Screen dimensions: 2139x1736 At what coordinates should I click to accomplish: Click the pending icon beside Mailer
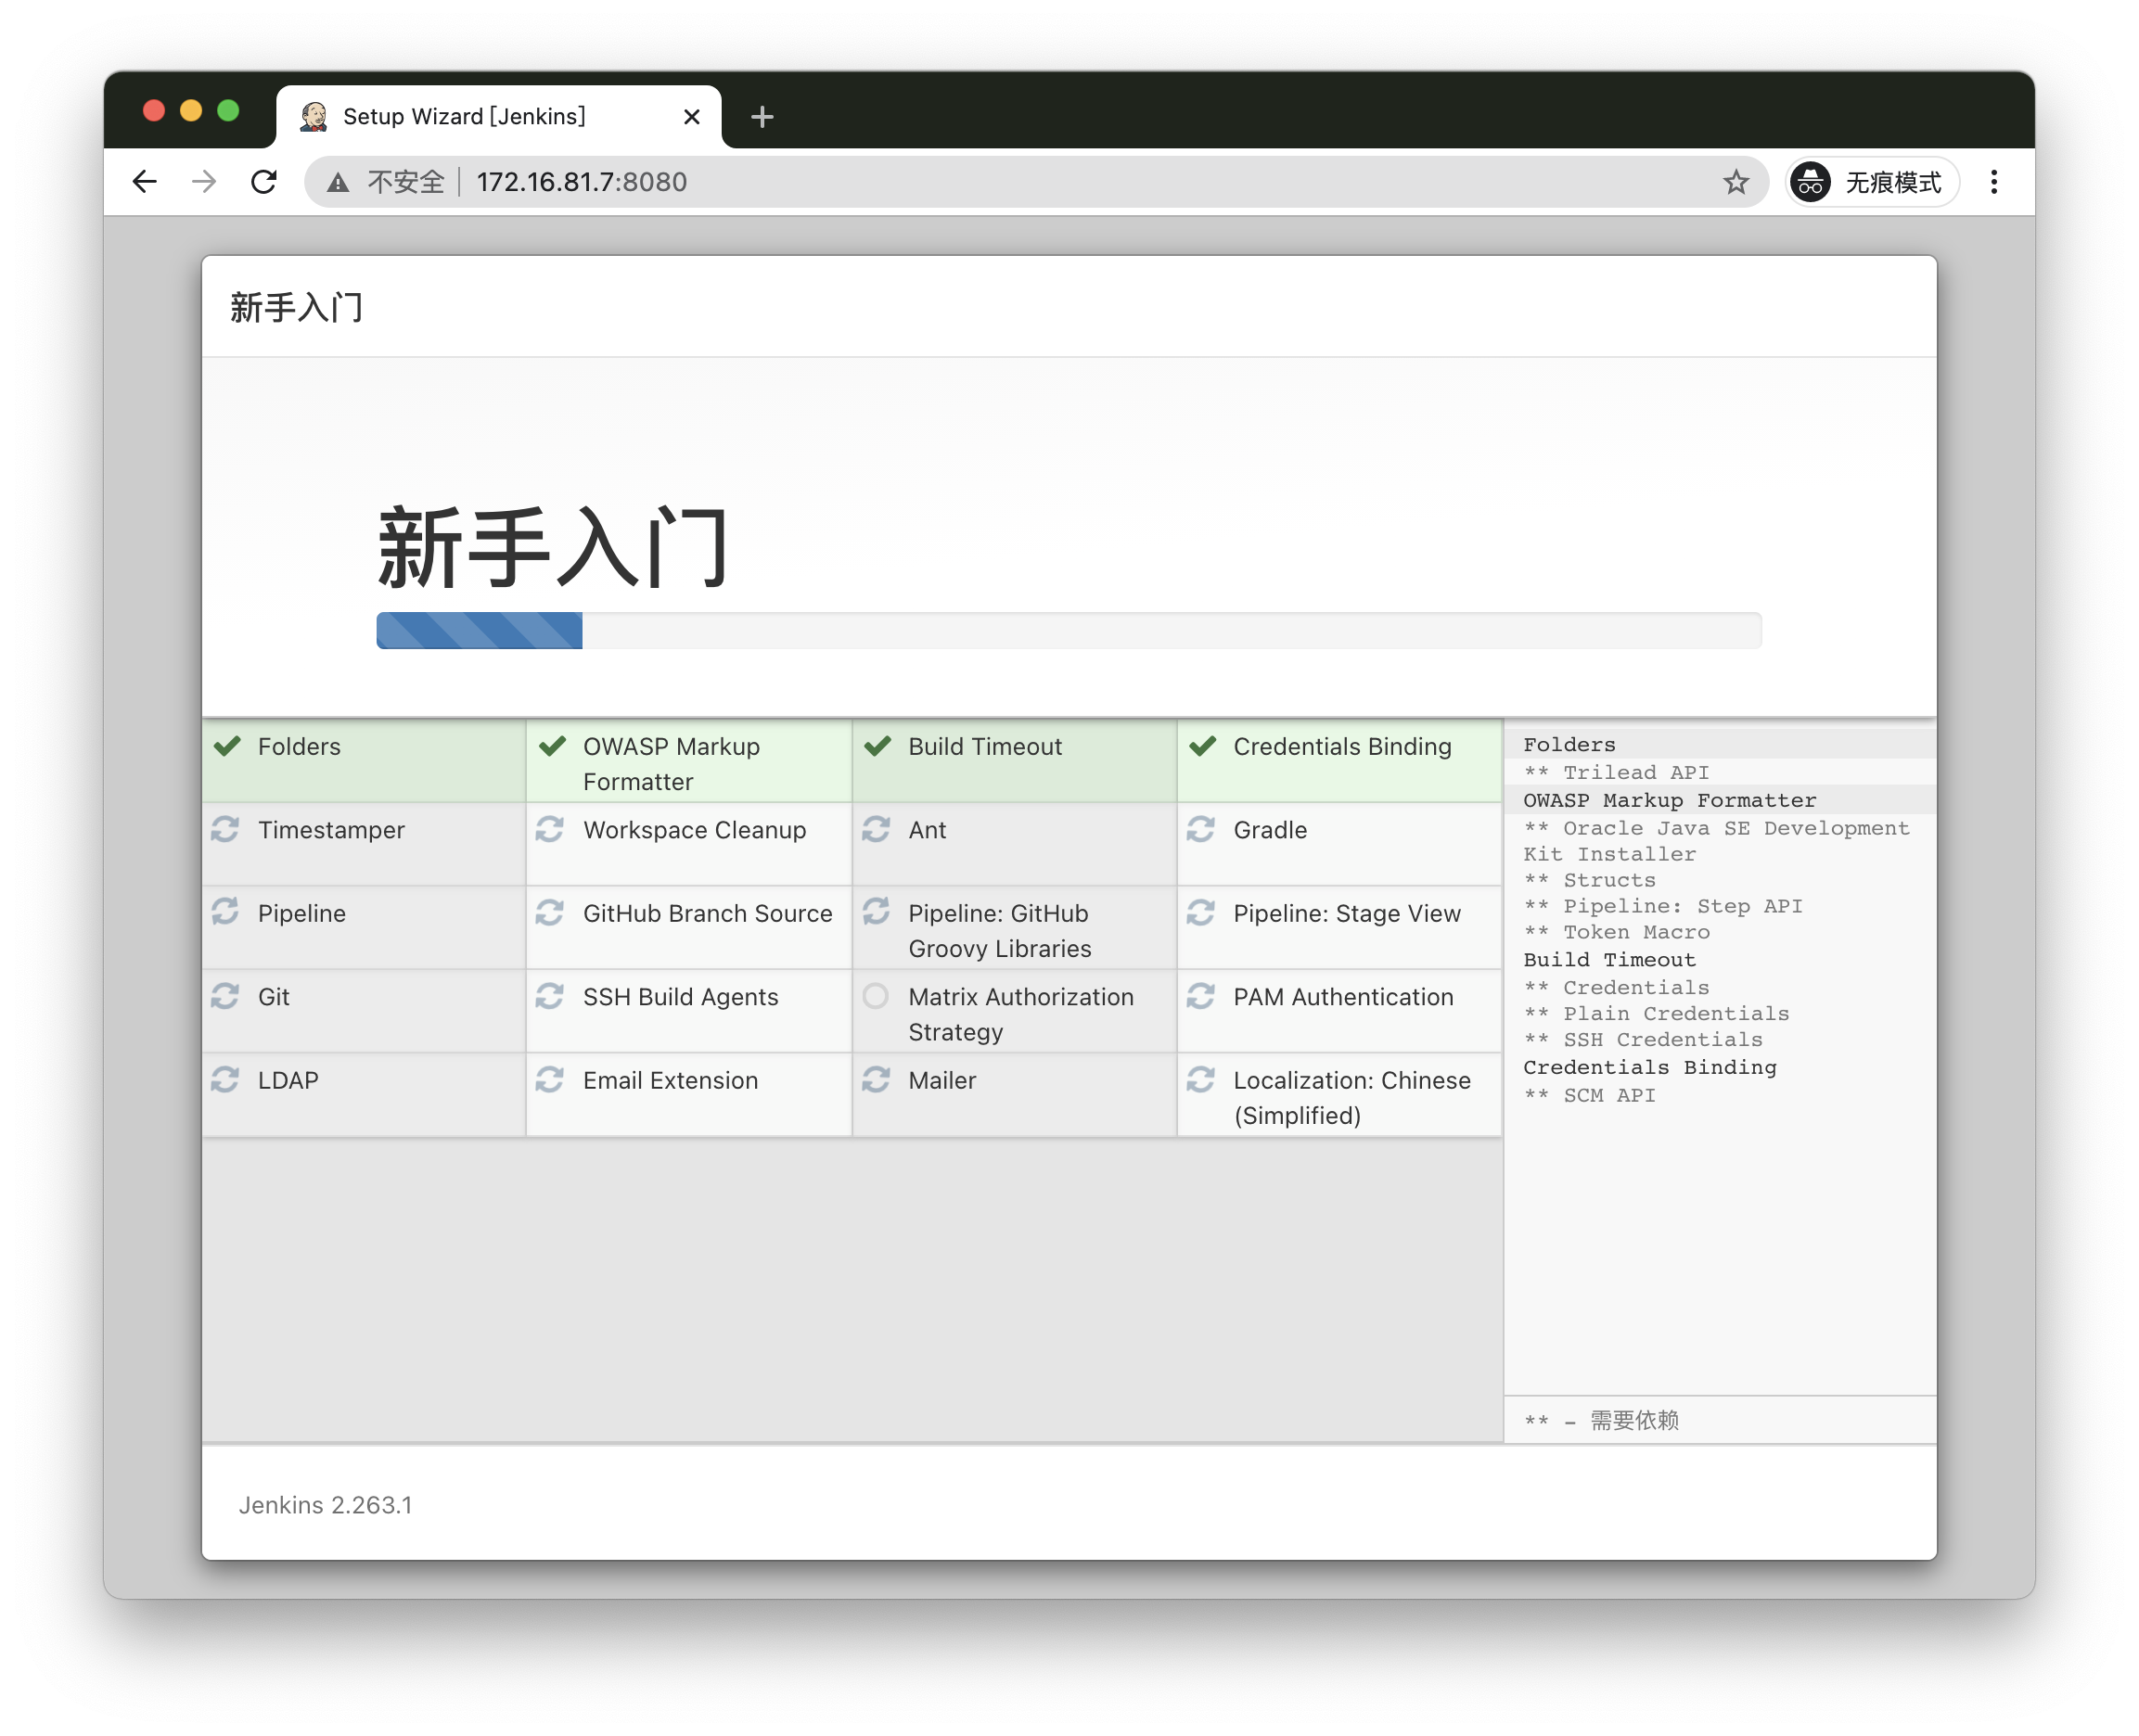(x=876, y=1079)
